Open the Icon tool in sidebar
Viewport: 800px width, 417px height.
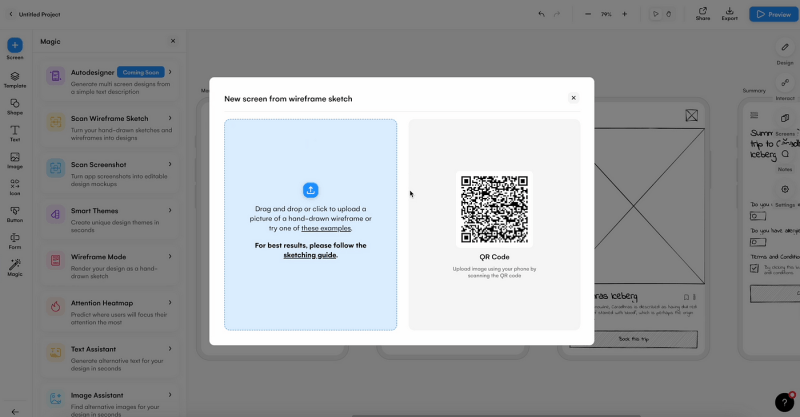[15, 187]
